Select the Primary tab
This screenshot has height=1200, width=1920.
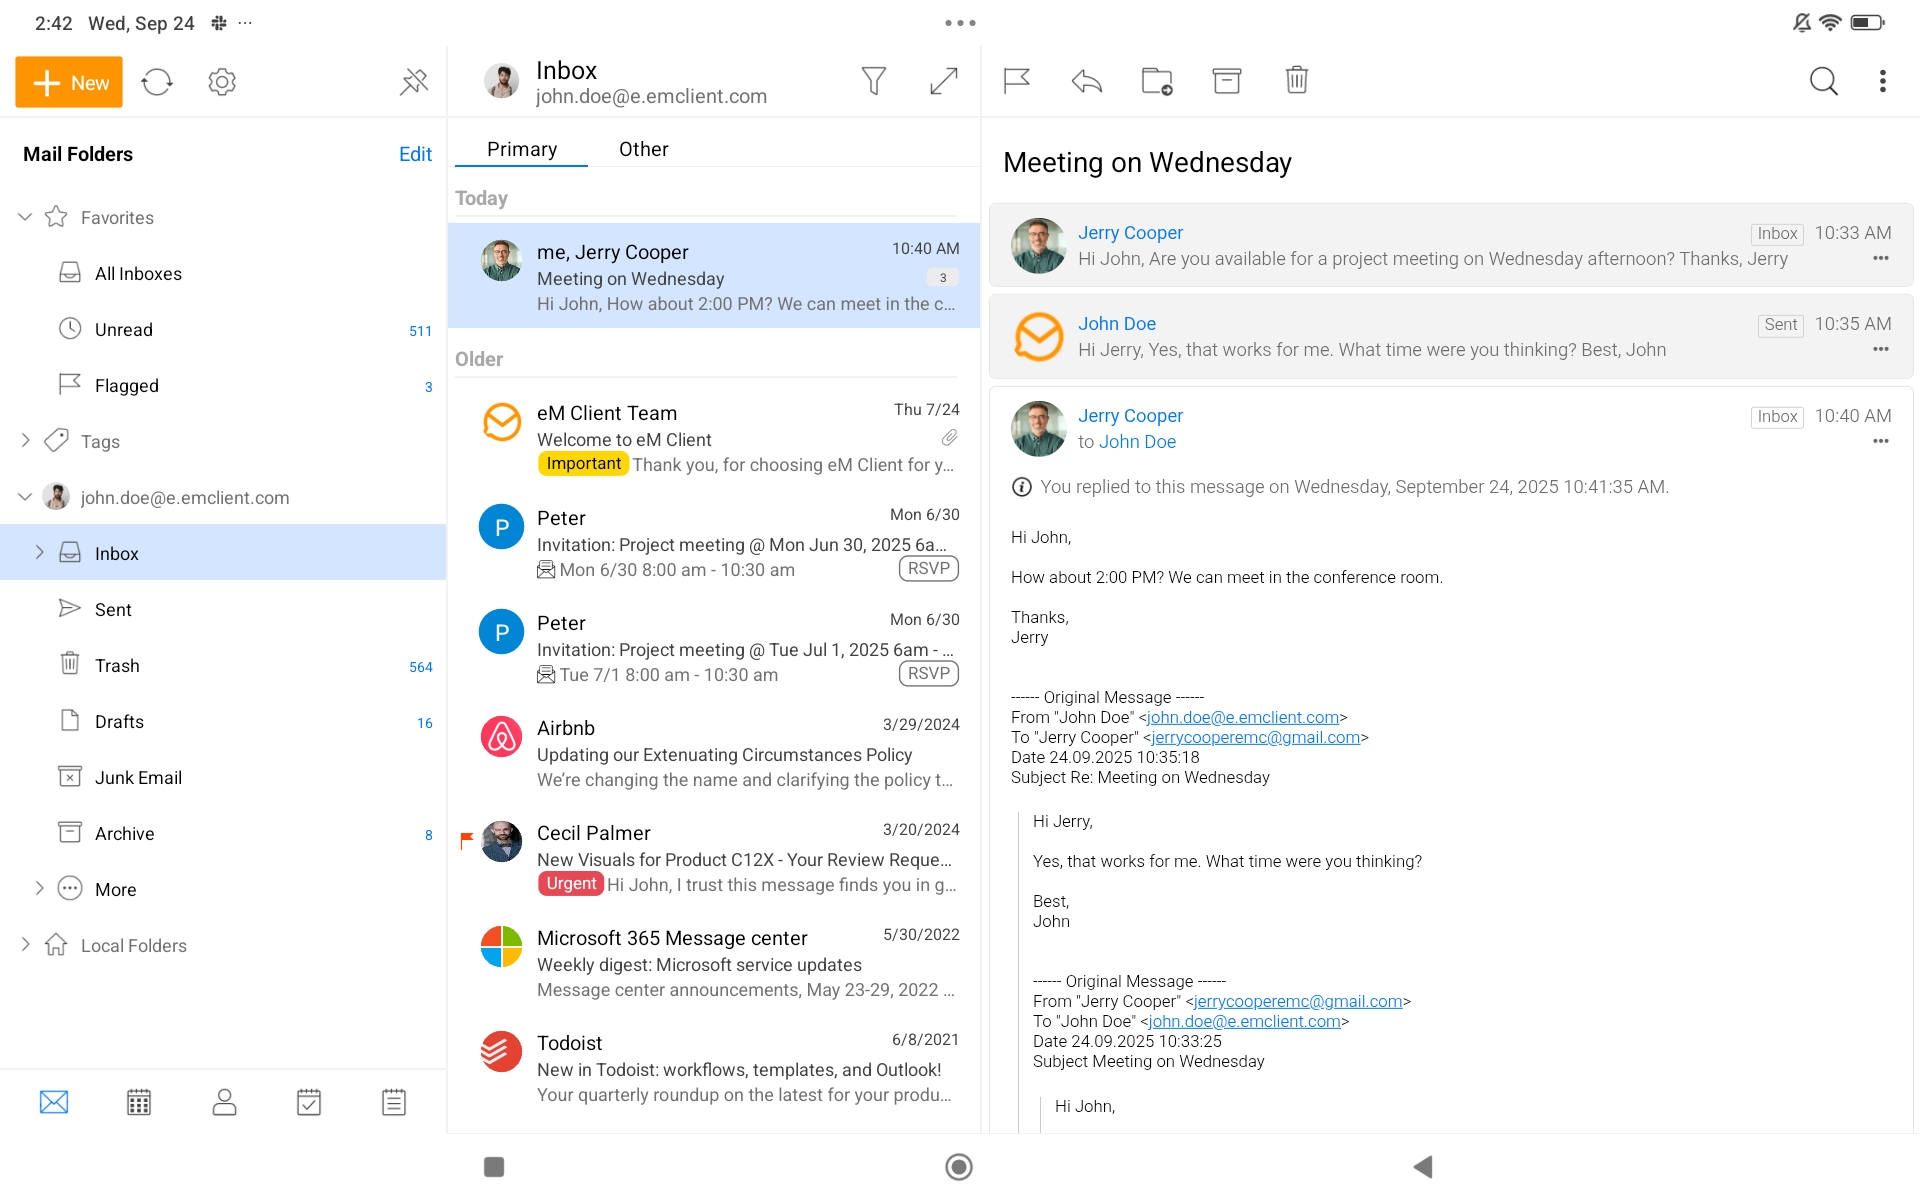click(x=521, y=149)
